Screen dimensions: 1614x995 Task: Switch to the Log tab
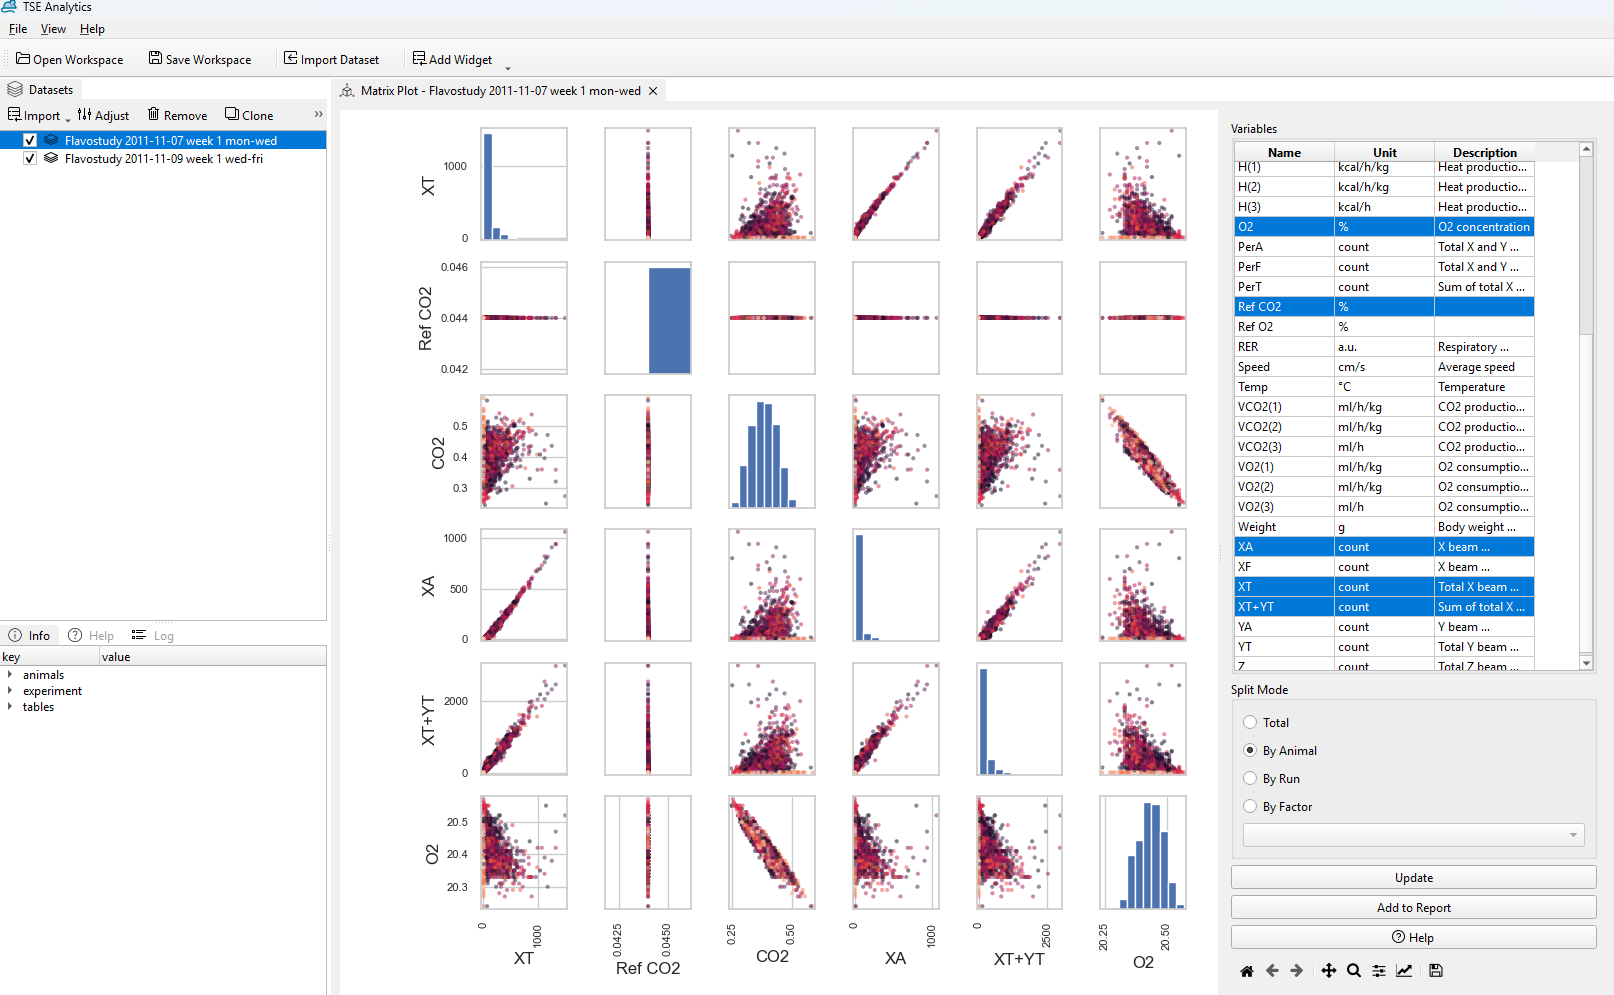click(154, 634)
